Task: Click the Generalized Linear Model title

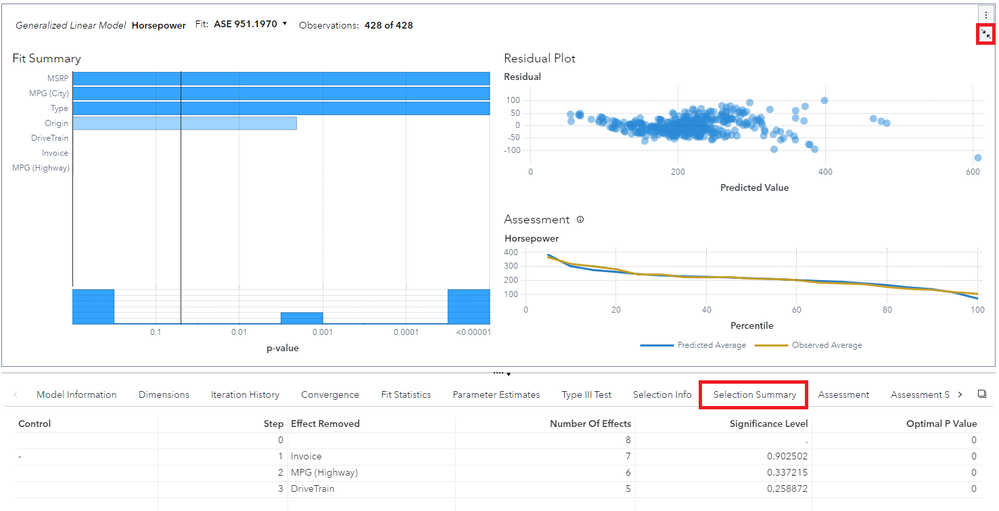Action: 71,25
